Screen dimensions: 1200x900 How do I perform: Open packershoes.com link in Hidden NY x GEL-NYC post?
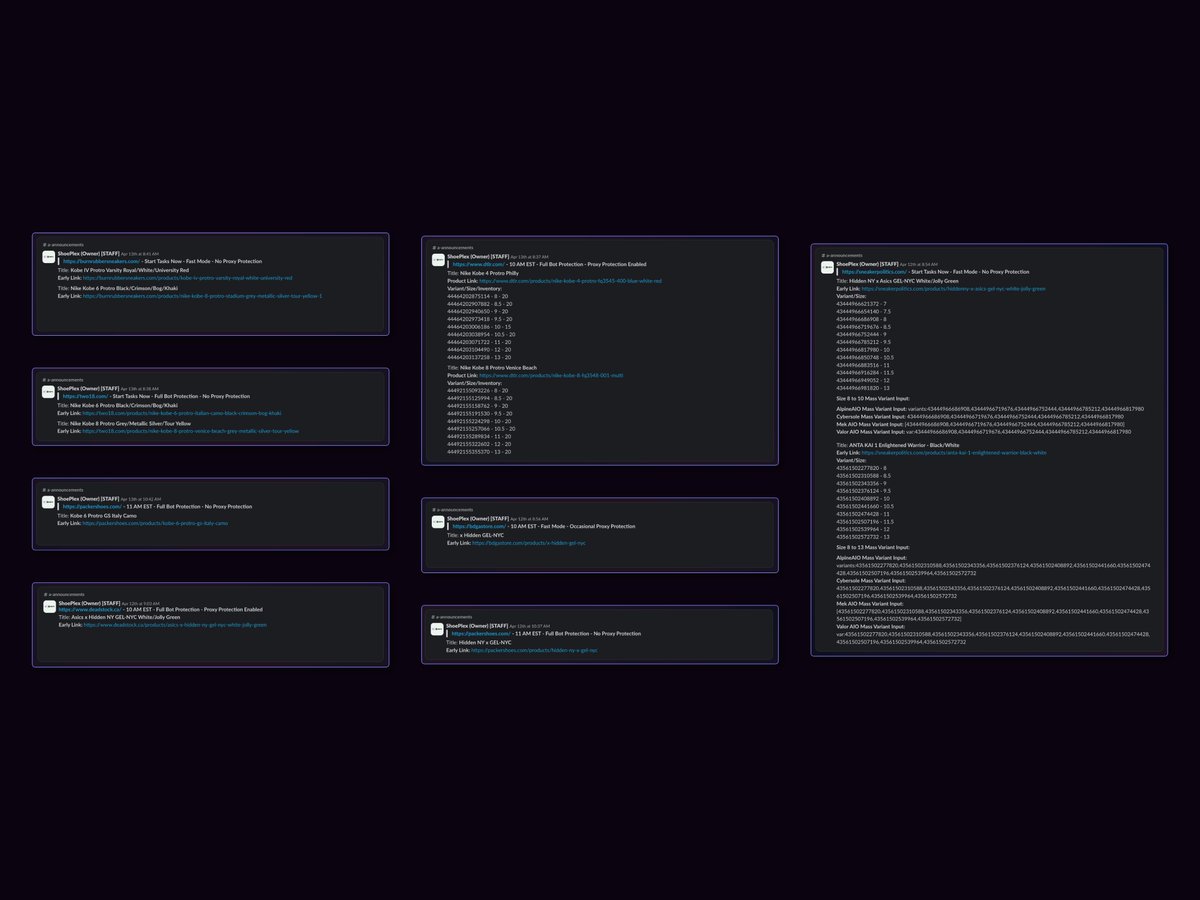click(481, 634)
